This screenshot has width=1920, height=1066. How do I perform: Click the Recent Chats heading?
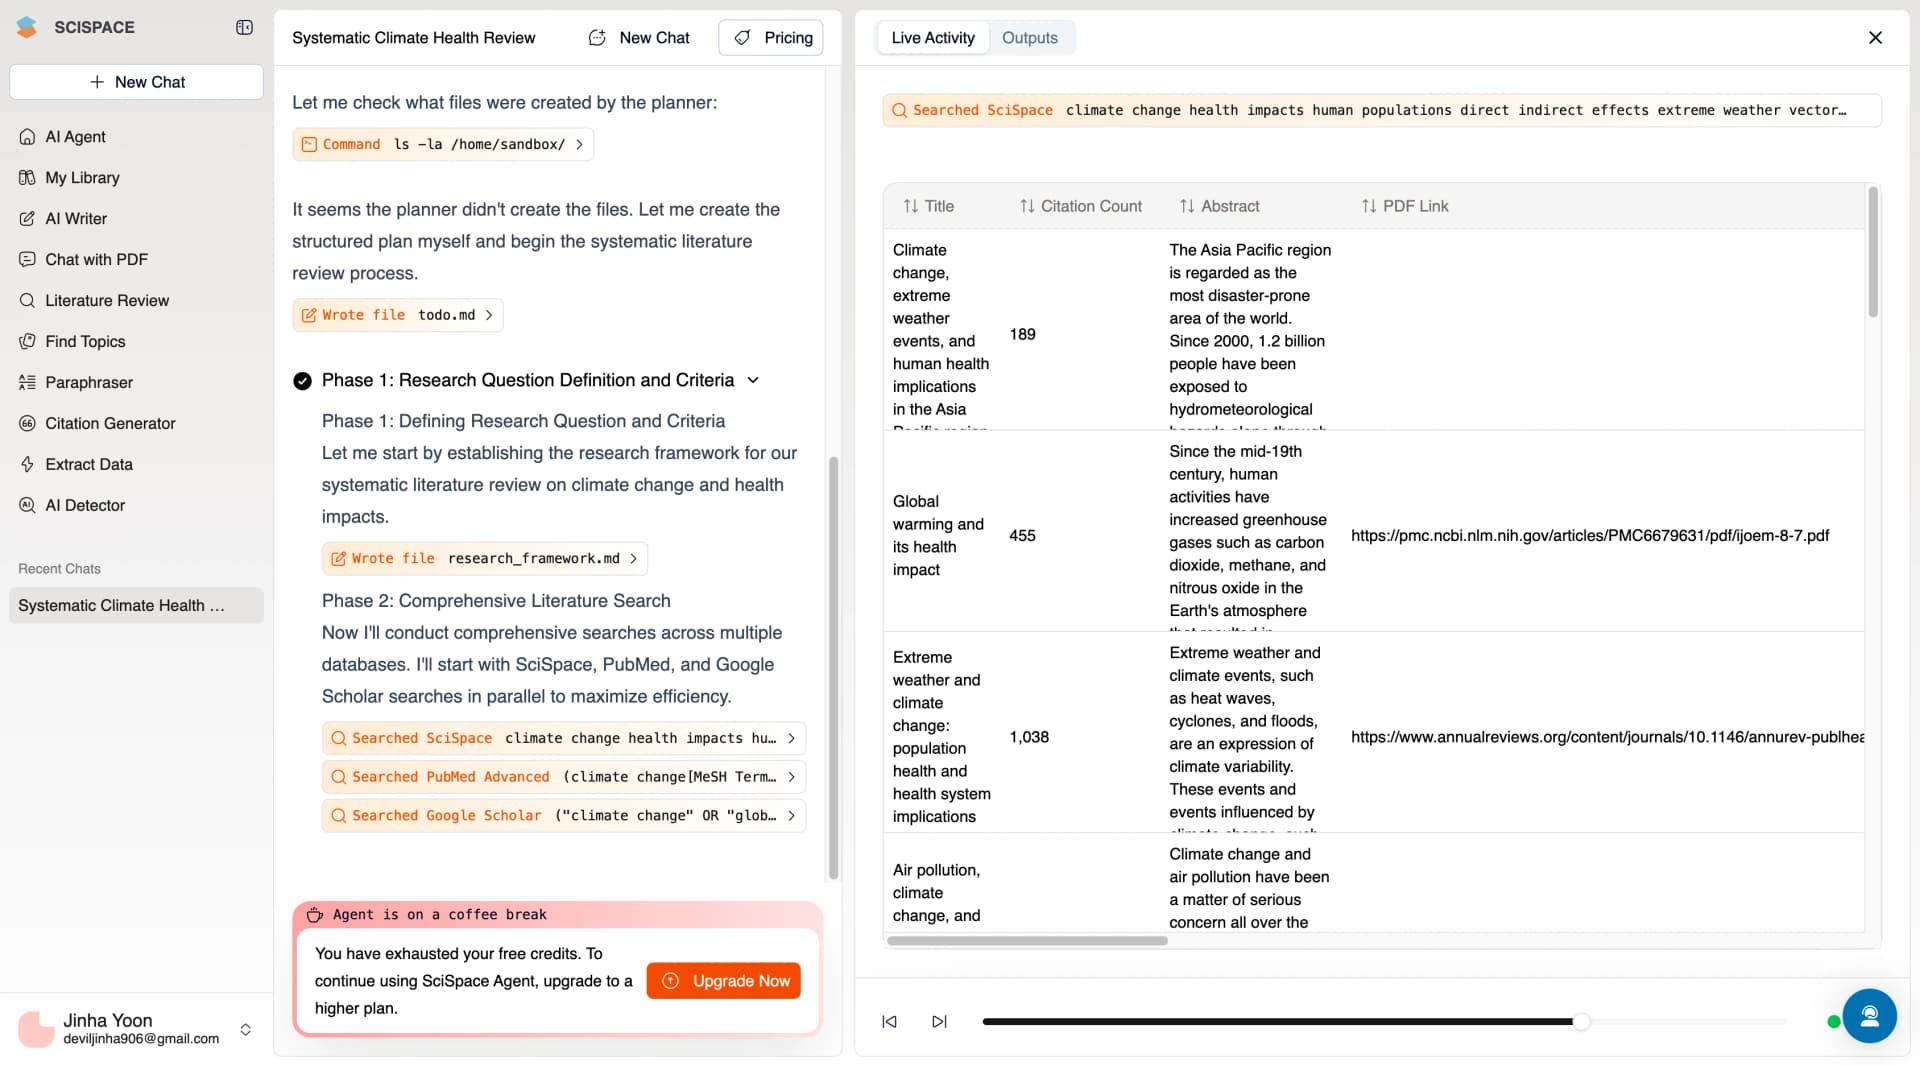tap(59, 569)
